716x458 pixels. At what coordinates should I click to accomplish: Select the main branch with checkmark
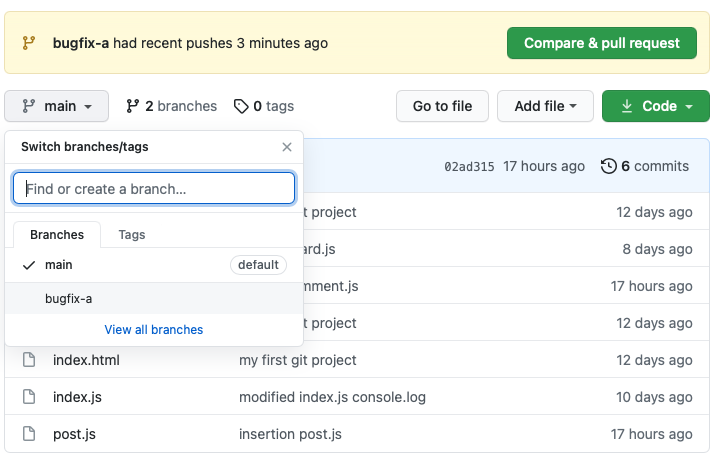[x=59, y=265]
